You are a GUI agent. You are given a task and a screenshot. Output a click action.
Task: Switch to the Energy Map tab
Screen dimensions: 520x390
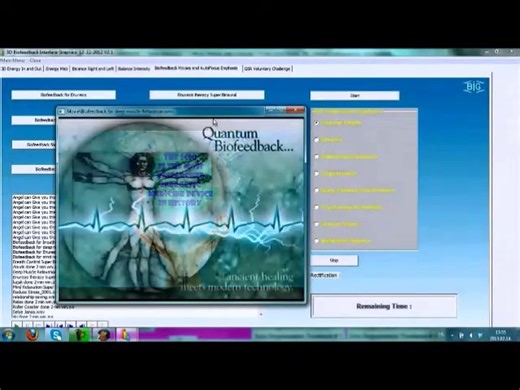click(x=57, y=69)
